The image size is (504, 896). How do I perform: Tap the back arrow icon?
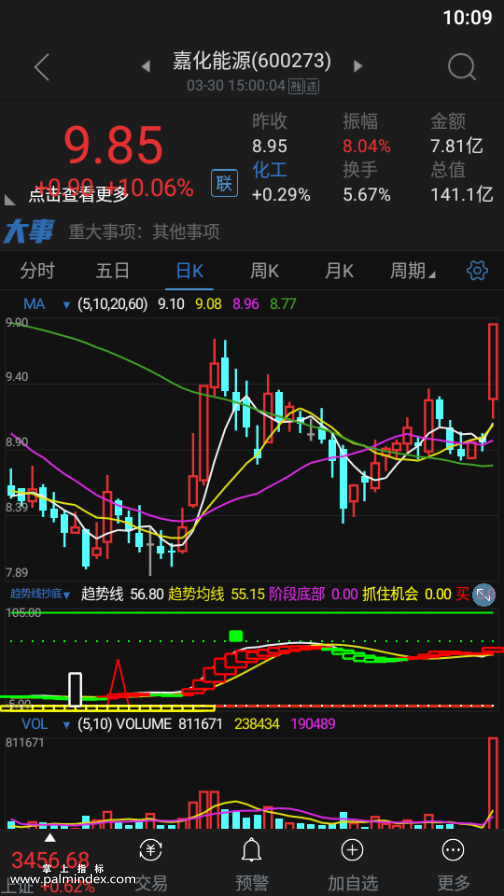(x=42, y=68)
